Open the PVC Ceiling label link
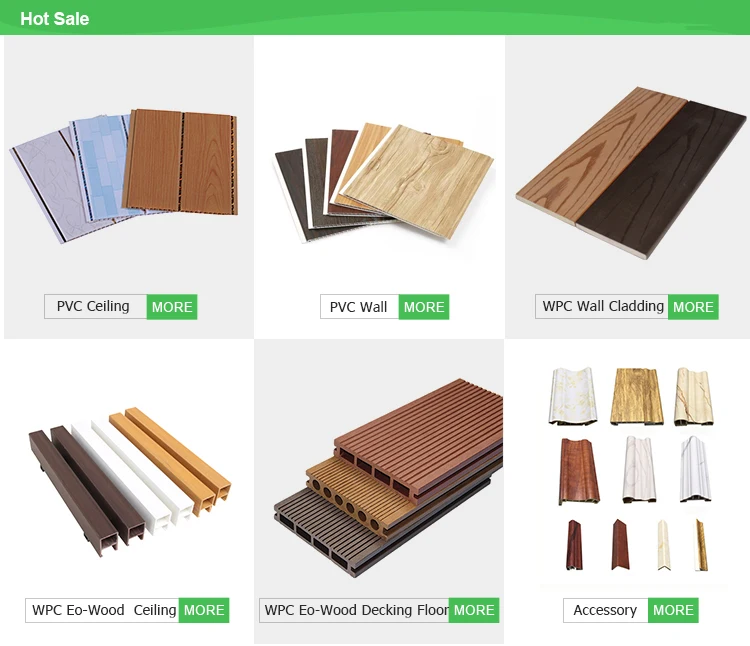 [x=95, y=307]
